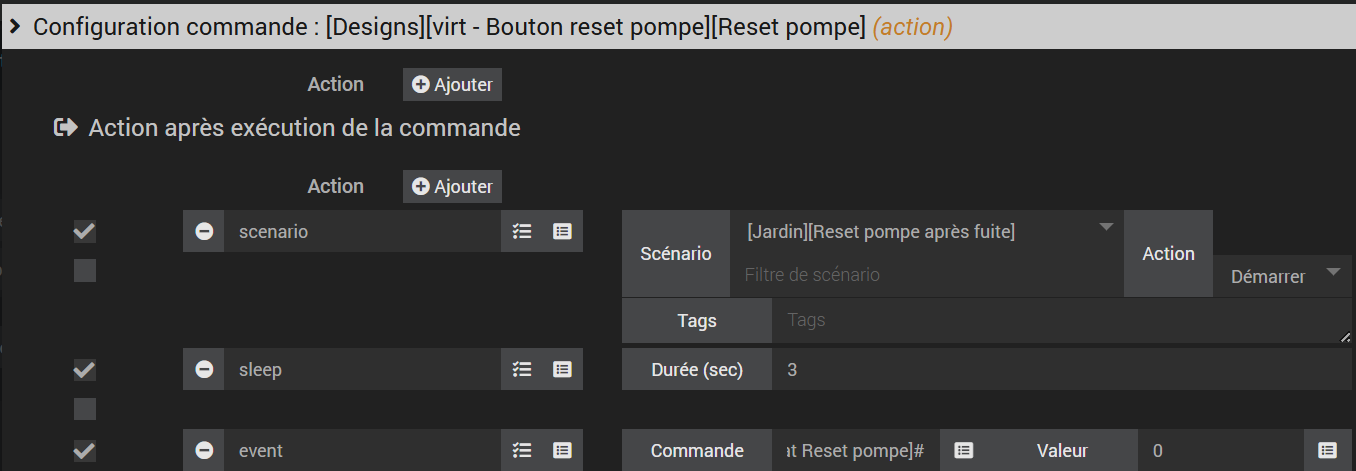The image size is (1356, 471).
Task: Toggle the checked box on sleep row
Action: (x=85, y=370)
